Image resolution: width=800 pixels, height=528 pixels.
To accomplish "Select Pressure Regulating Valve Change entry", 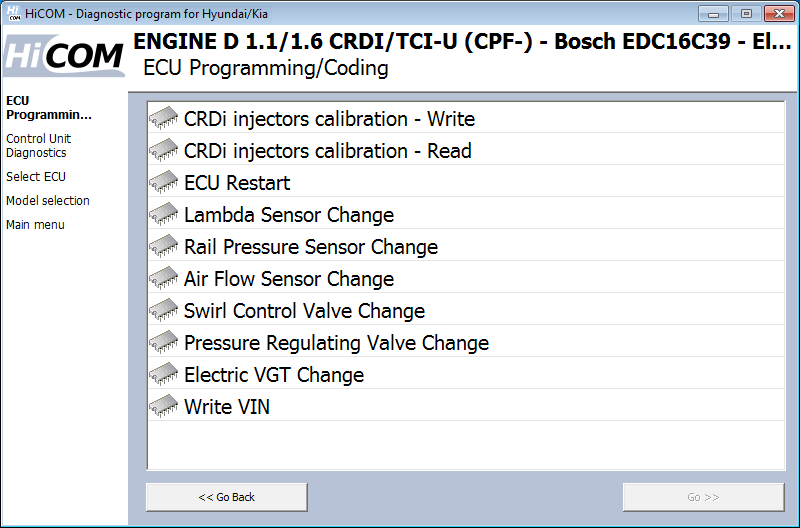I will click(x=336, y=343).
